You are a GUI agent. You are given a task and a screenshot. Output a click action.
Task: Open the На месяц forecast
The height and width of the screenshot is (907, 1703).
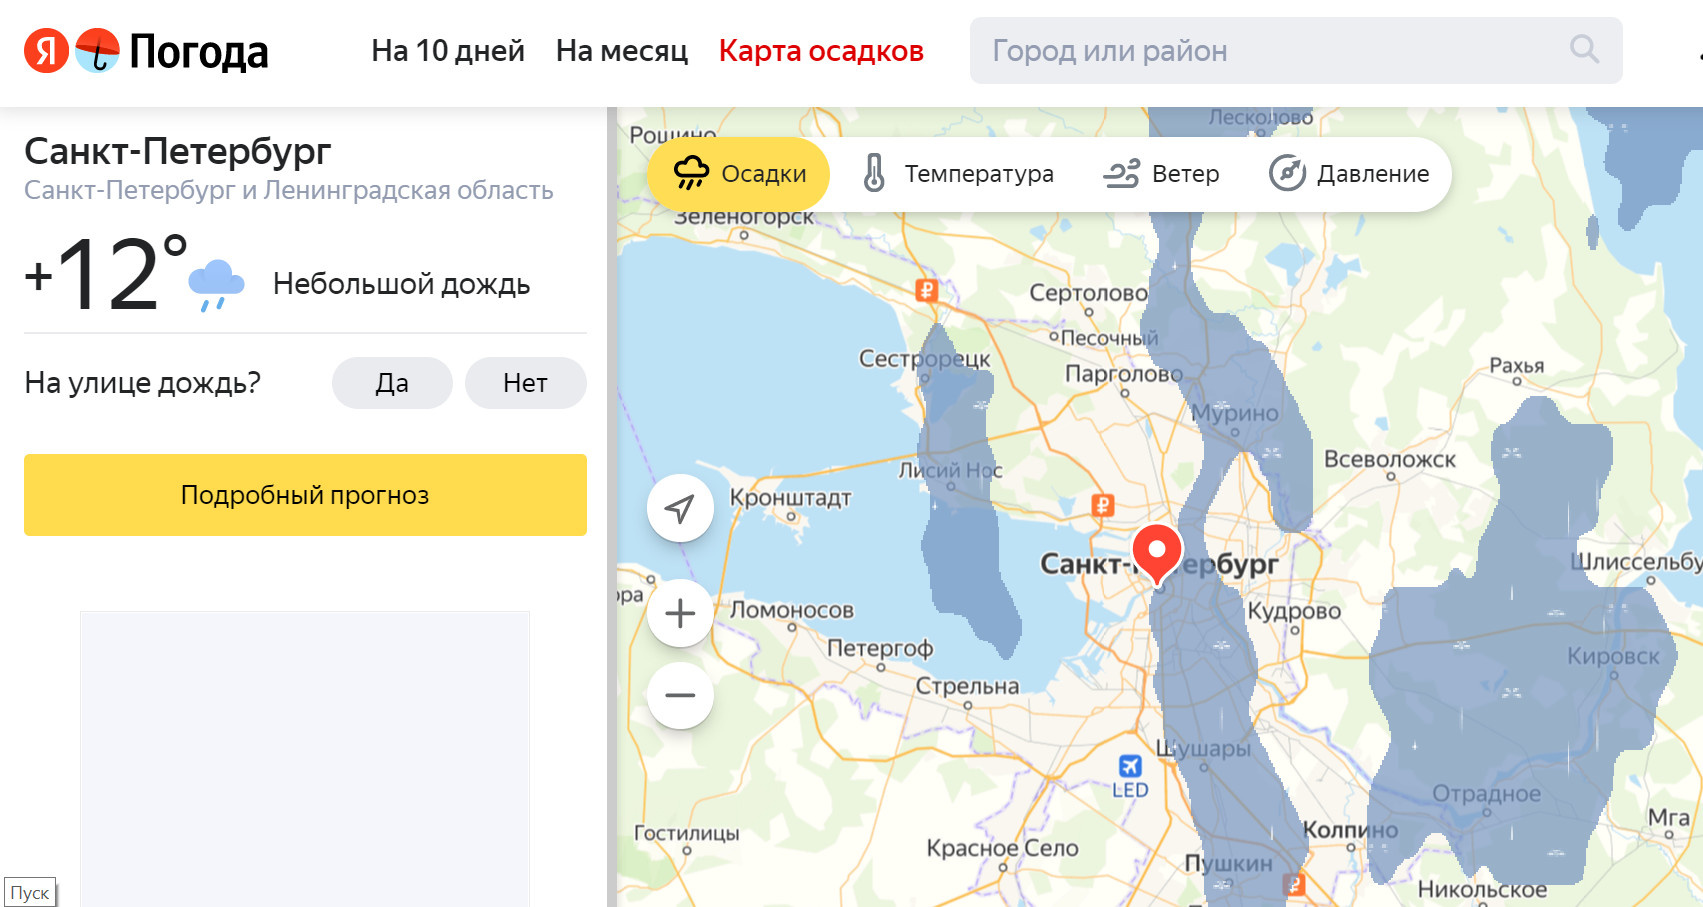[x=622, y=50]
